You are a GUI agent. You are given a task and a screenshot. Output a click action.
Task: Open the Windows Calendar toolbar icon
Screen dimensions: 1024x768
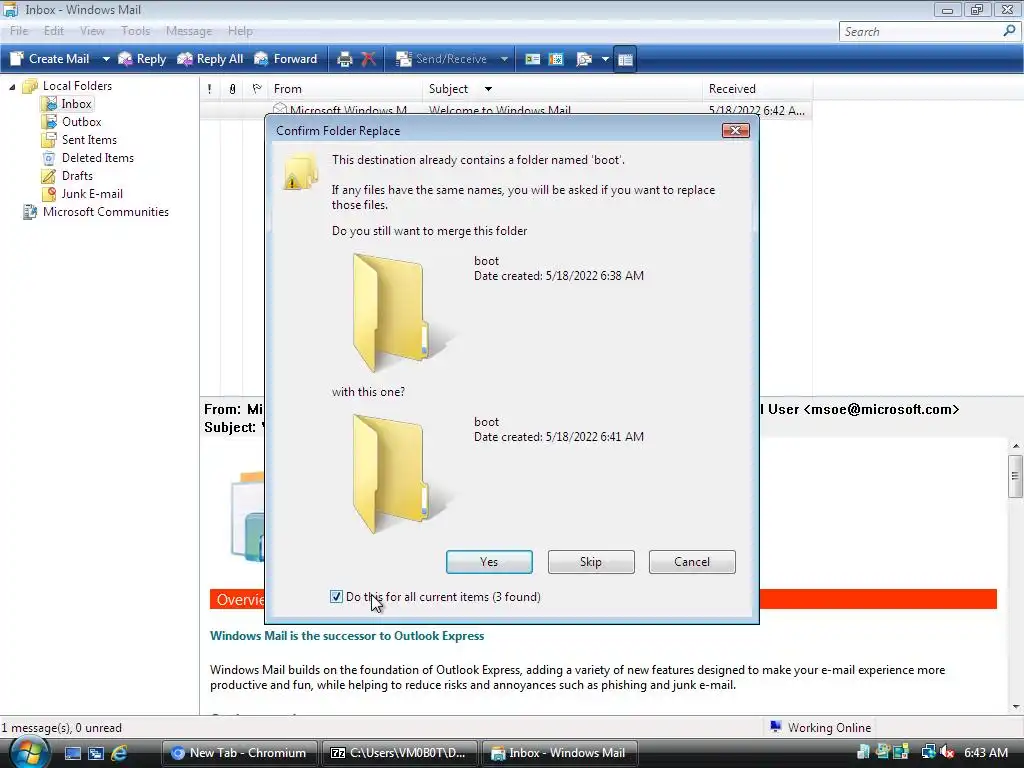(556, 59)
